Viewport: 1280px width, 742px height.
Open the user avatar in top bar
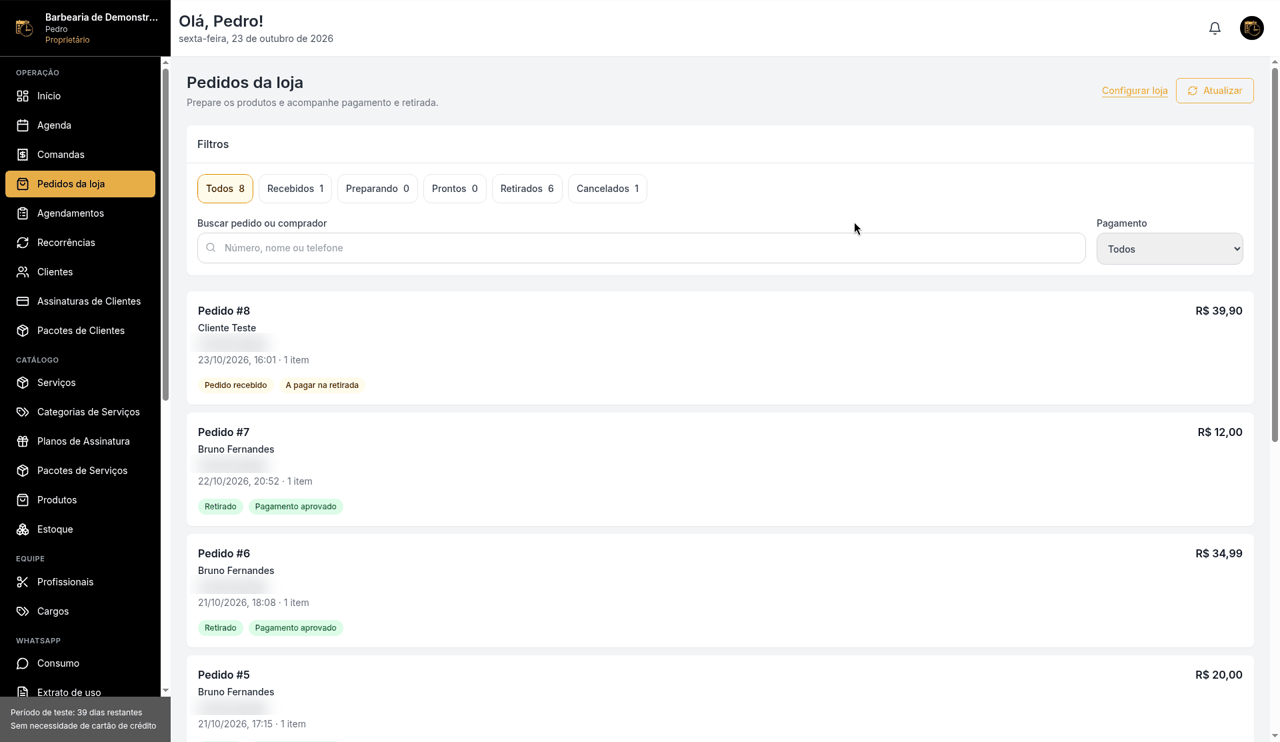pos(1252,28)
